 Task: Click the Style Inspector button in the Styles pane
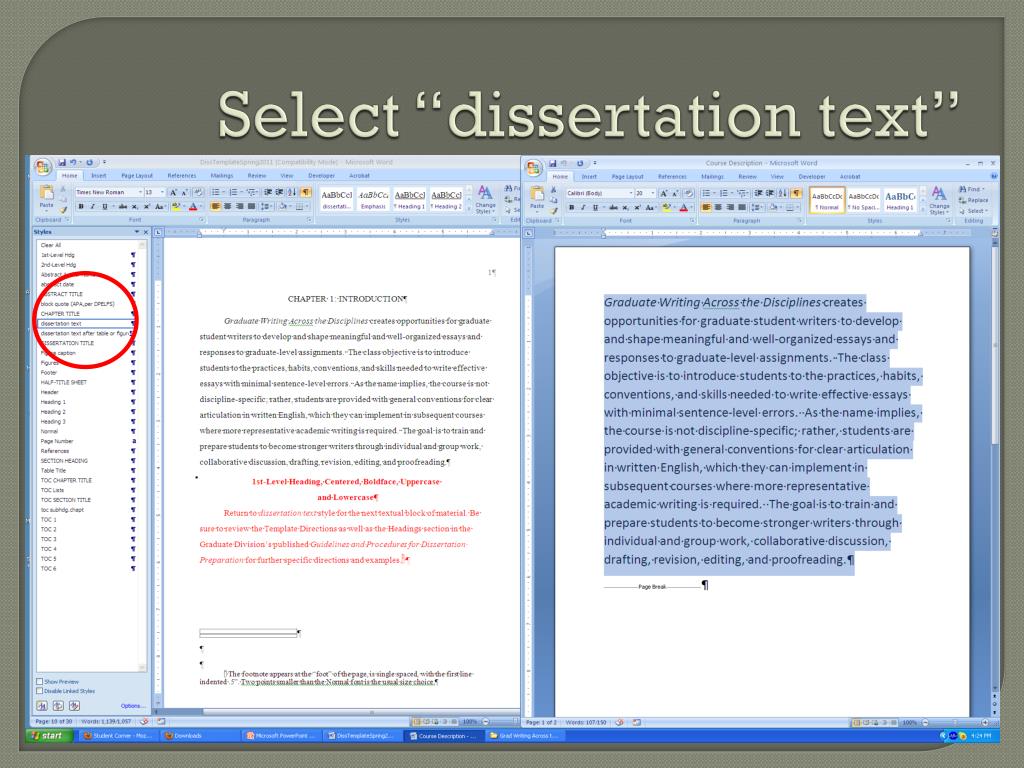click(58, 705)
